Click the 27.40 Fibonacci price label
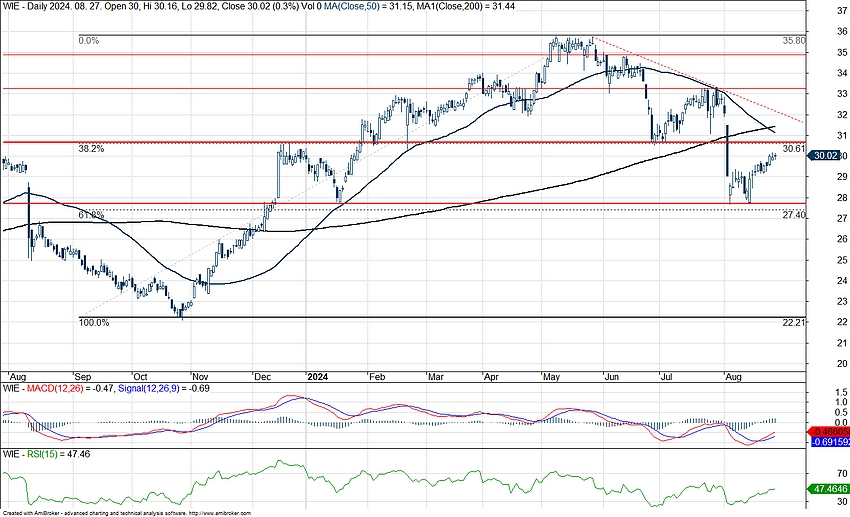Viewport: 850px width, 517px height. pos(793,215)
